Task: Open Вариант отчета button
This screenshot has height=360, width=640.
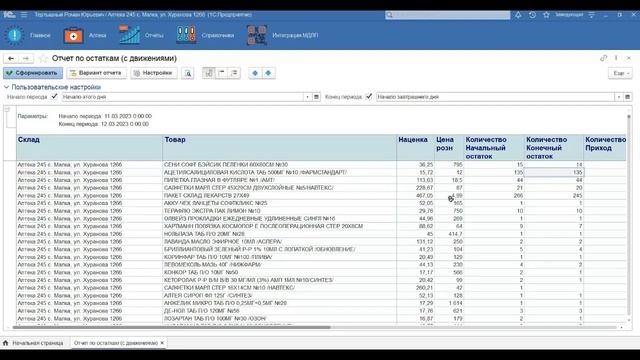Action: 96,73
